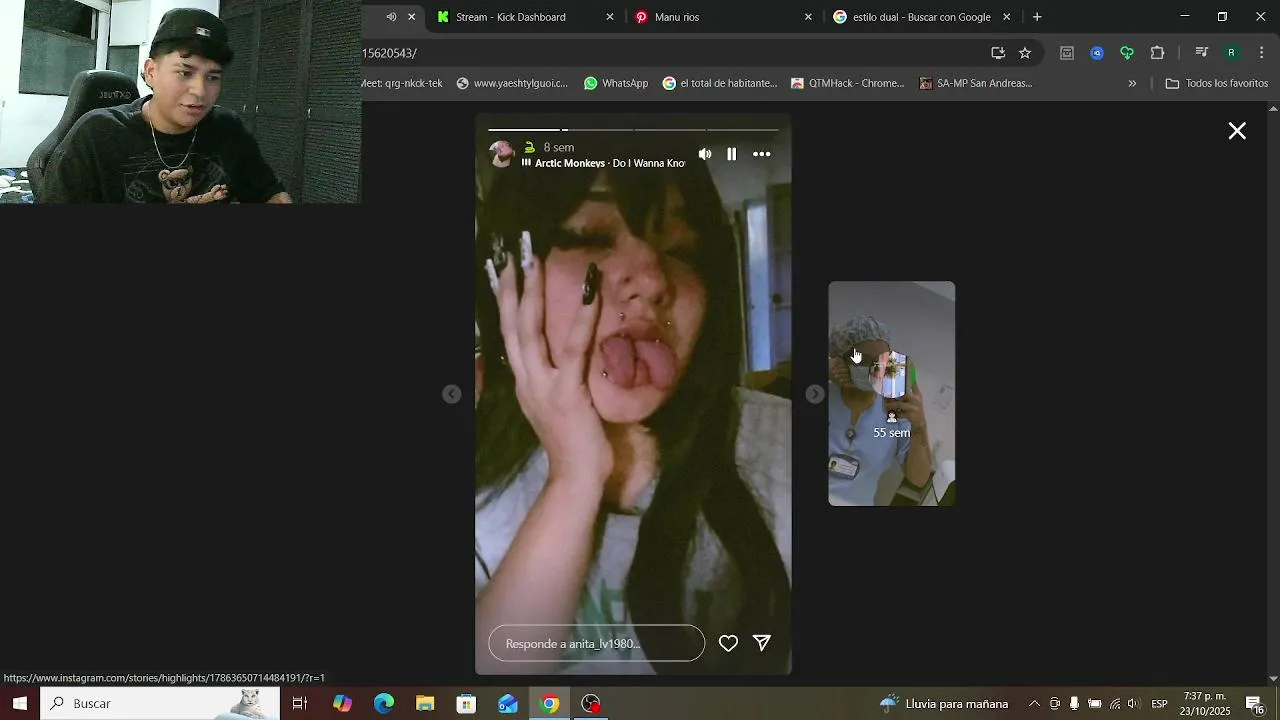Click the Responde a anita_lv1980 reply field
Image resolution: width=1280 pixels, height=720 pixels.
596,643
